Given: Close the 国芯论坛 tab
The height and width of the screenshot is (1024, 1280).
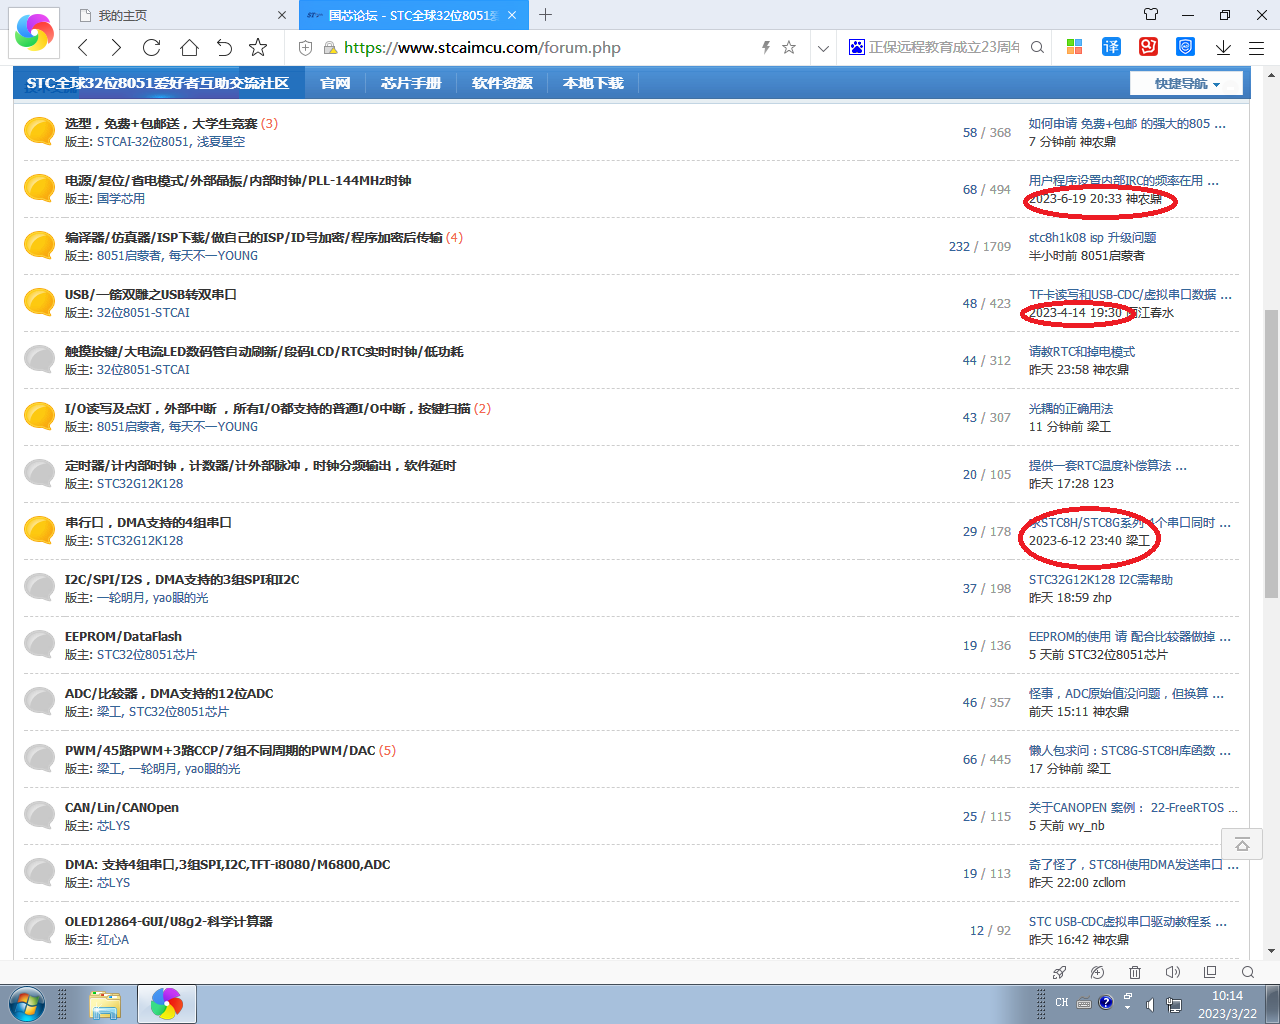Looking at the screenshot, I should (512, 15).
